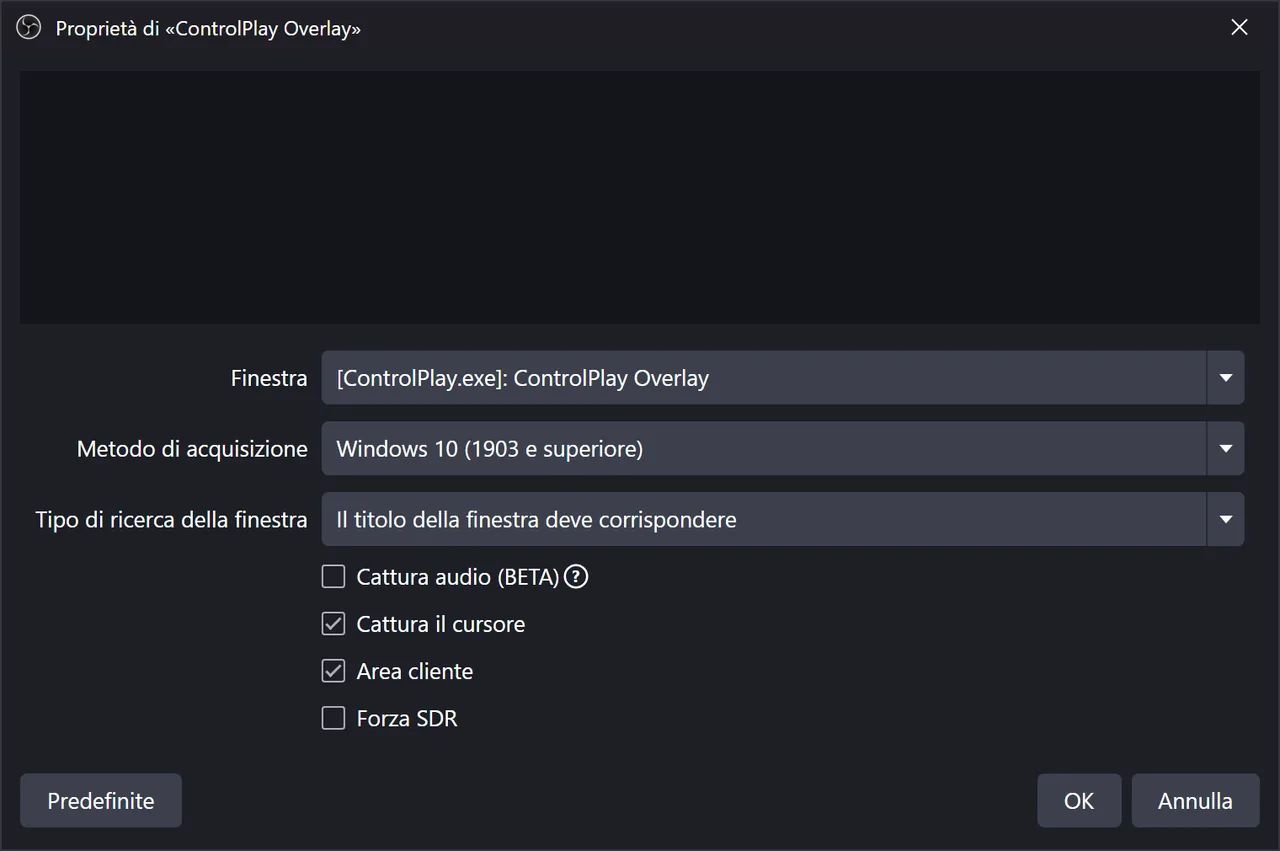
Task: Click the OBS logo in the title bar
Action: (28, 28)
